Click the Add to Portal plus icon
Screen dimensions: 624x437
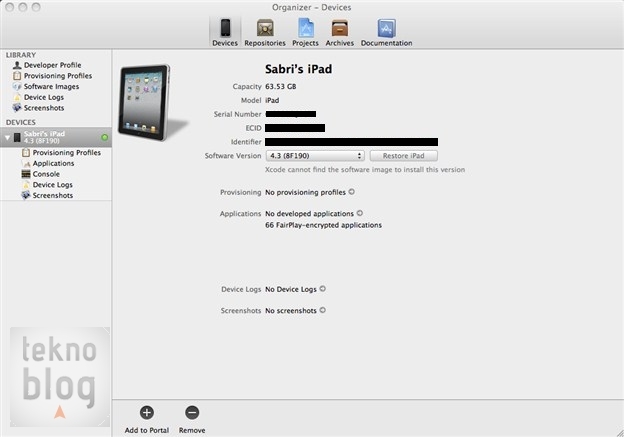click(x=147, y=413)
